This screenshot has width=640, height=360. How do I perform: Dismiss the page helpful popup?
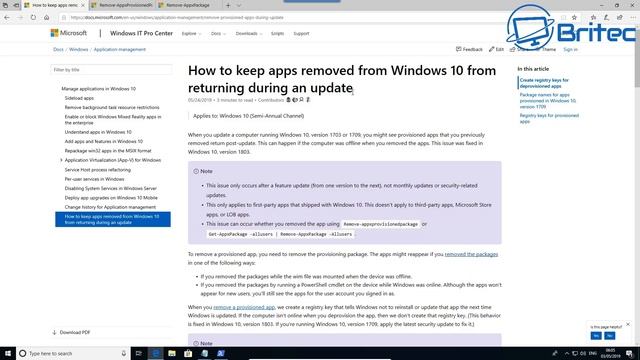628,324
